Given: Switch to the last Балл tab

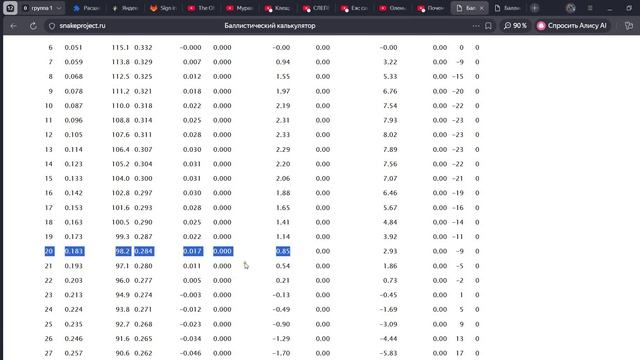Looking at the screenshot, I should tap(507, 8).
